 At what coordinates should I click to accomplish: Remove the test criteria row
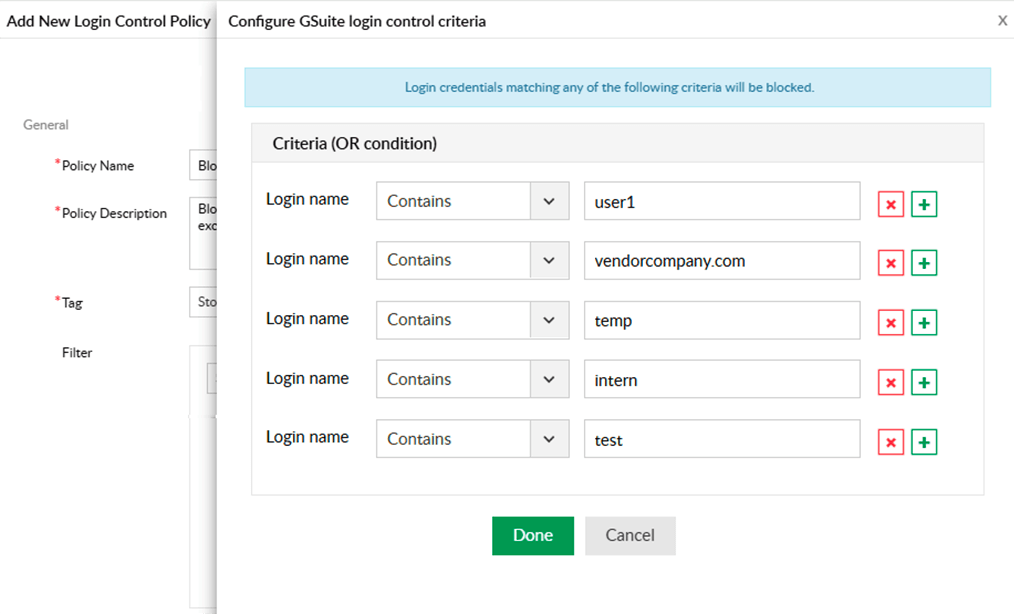tap(890, 442)
